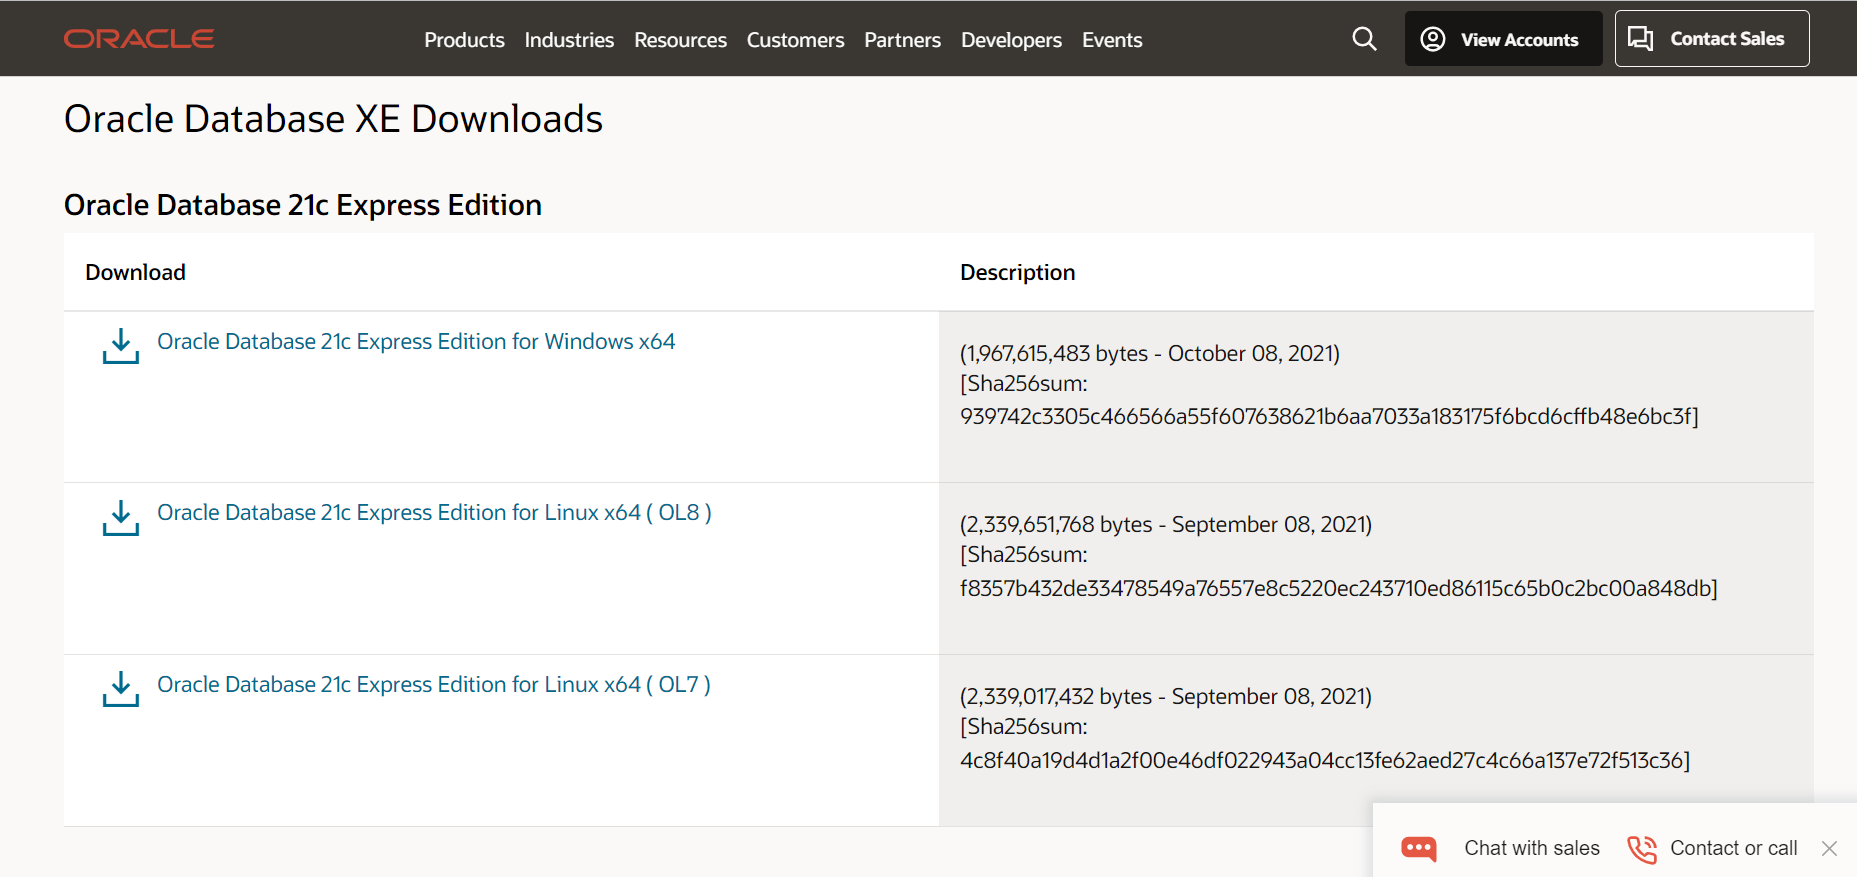1857x877 pixels.
Task: Open the Partners menu
Action: point(902,40)
